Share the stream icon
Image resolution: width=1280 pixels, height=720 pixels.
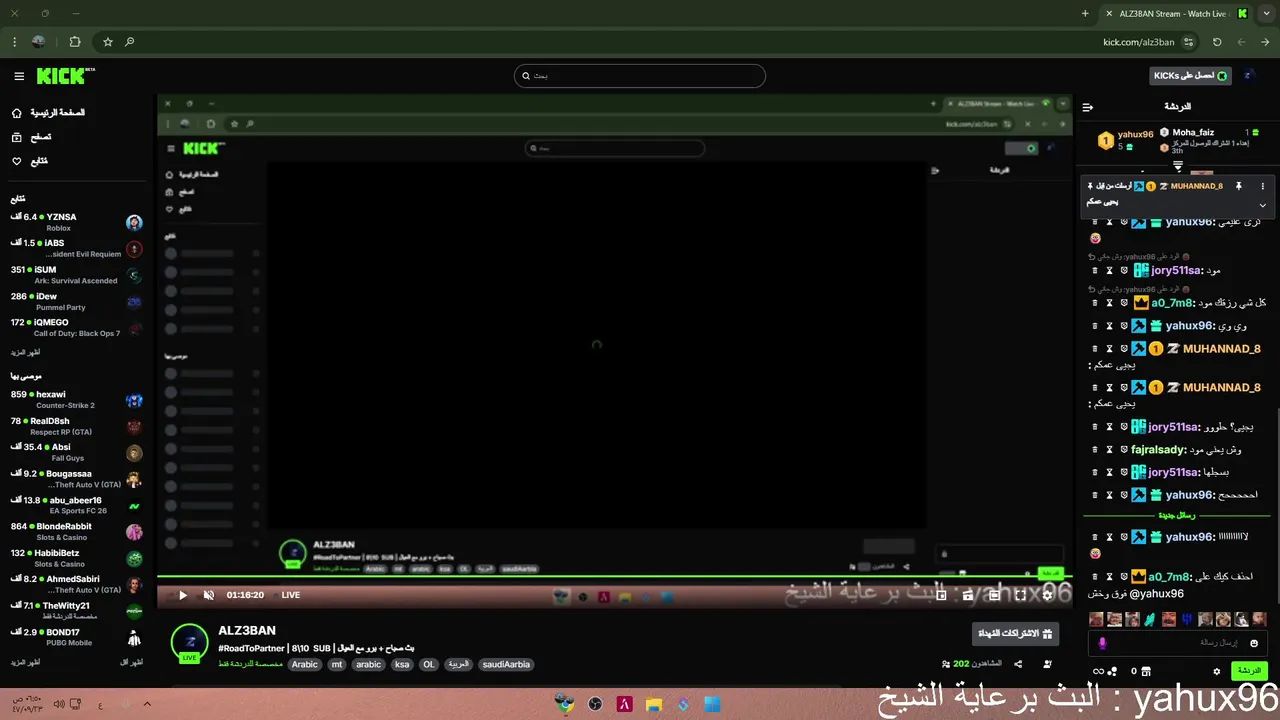pyautogui.click(x=1018, y=664)
